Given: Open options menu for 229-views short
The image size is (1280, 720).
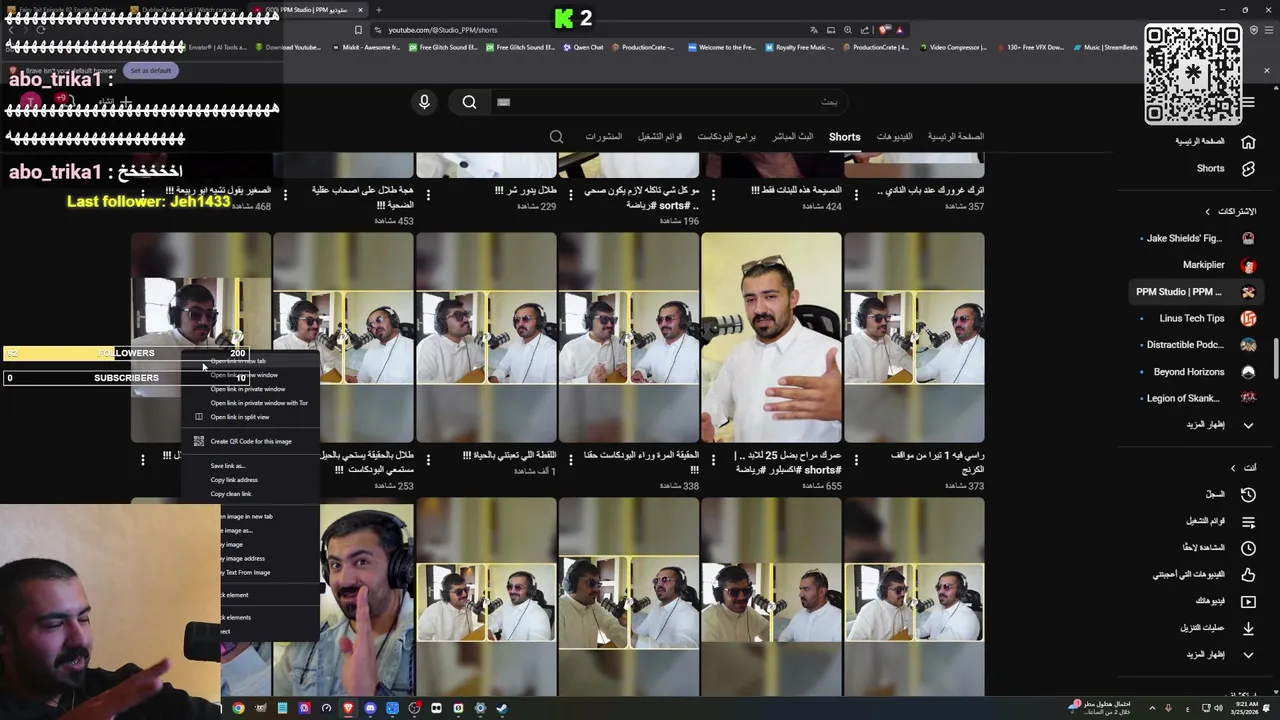Looking at the screenshot, I should (x=428, y=194).
